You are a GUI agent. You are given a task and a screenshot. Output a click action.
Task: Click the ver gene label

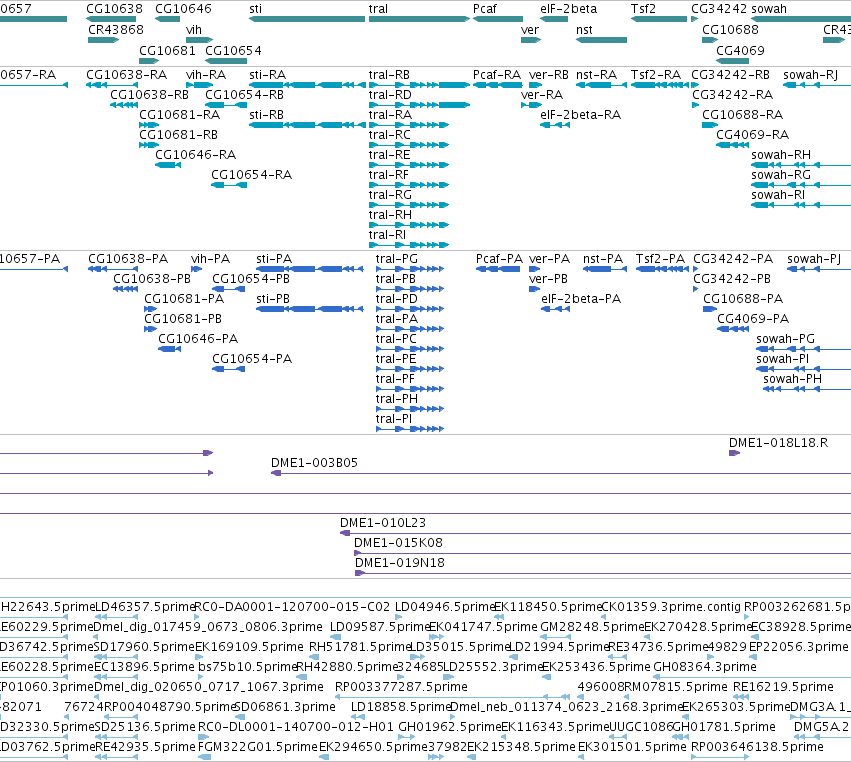tap(530, 30)
